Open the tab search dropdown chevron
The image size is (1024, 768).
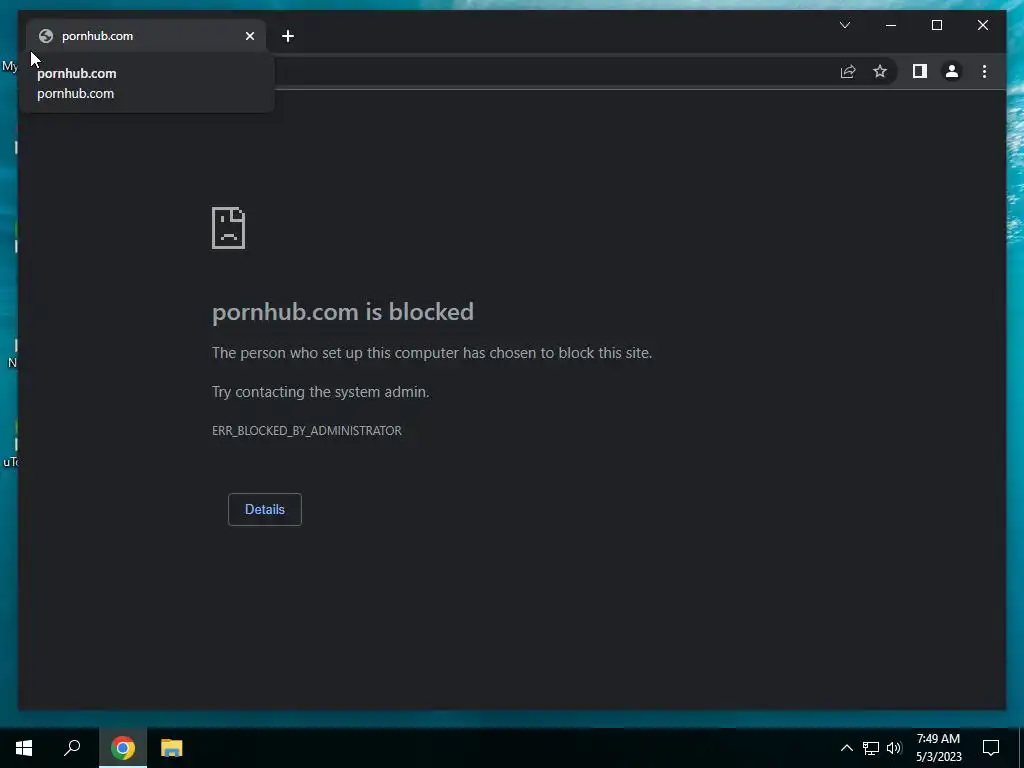844,25
